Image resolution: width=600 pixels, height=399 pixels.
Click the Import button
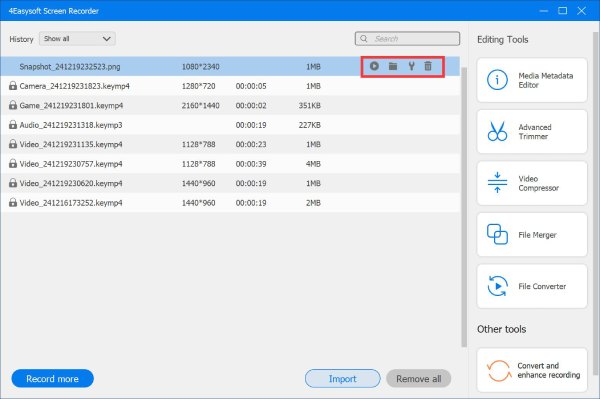[342, 378]
